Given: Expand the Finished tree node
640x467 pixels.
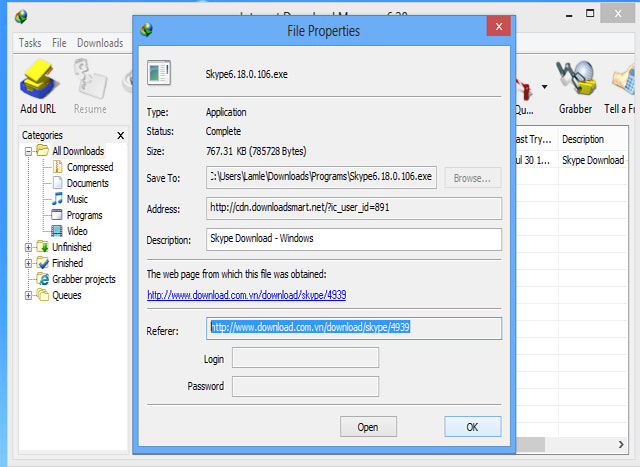Looking at the screenshot, I should tap(28, 263).
